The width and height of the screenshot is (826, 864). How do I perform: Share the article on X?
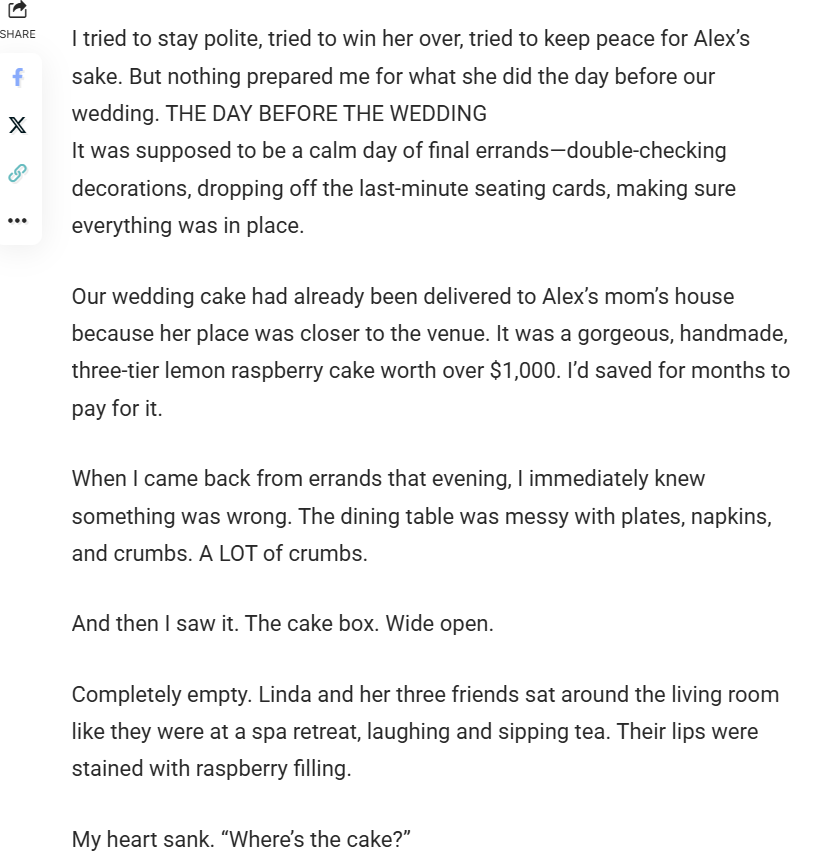(x=17, y=125)
